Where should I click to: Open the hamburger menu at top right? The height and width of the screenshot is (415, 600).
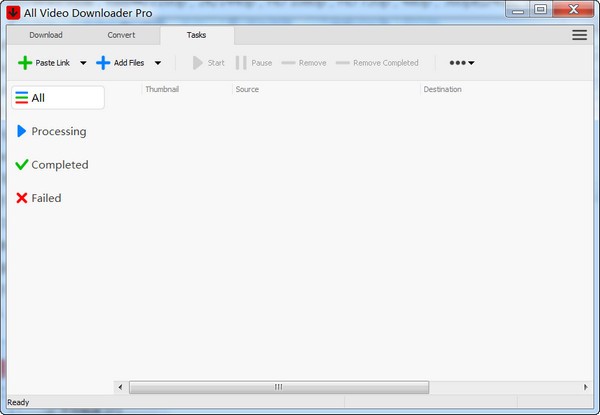point(579,35)
